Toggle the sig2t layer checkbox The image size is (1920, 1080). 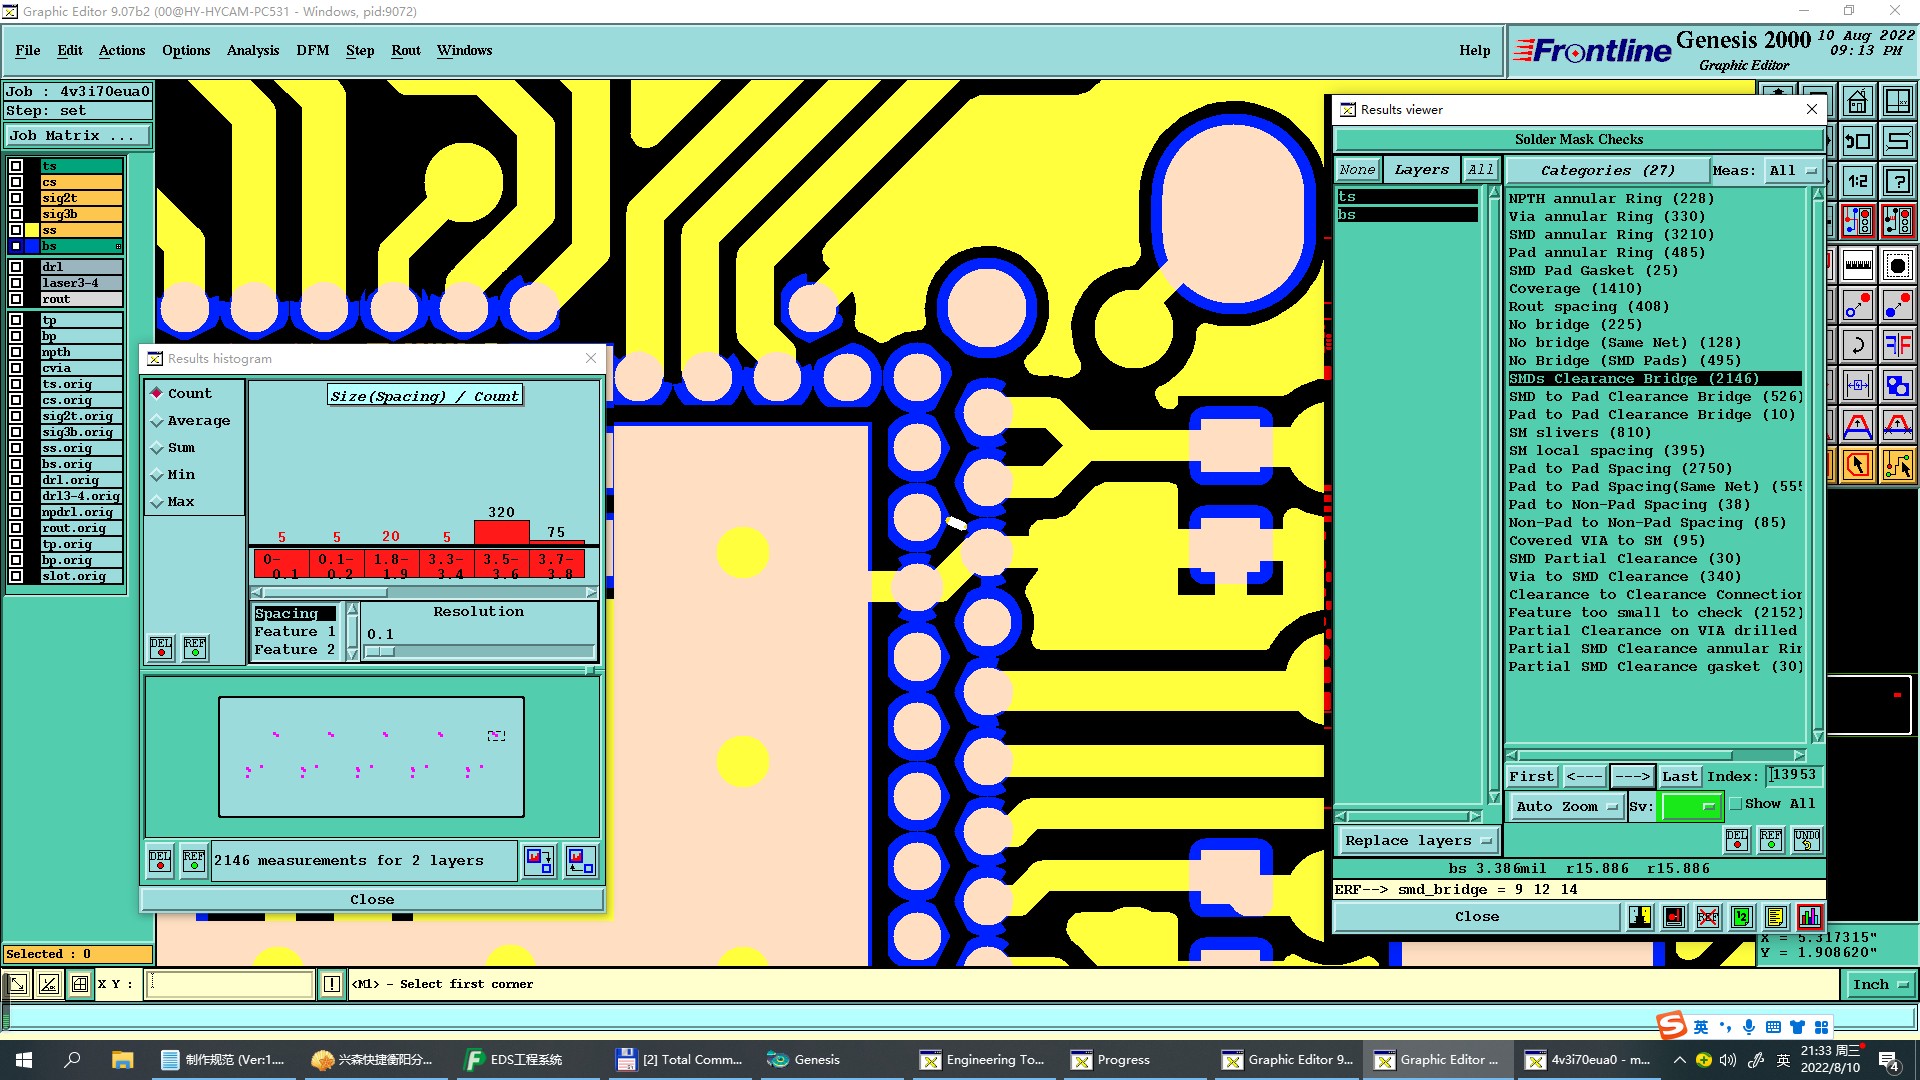click(x=16, y=198)
